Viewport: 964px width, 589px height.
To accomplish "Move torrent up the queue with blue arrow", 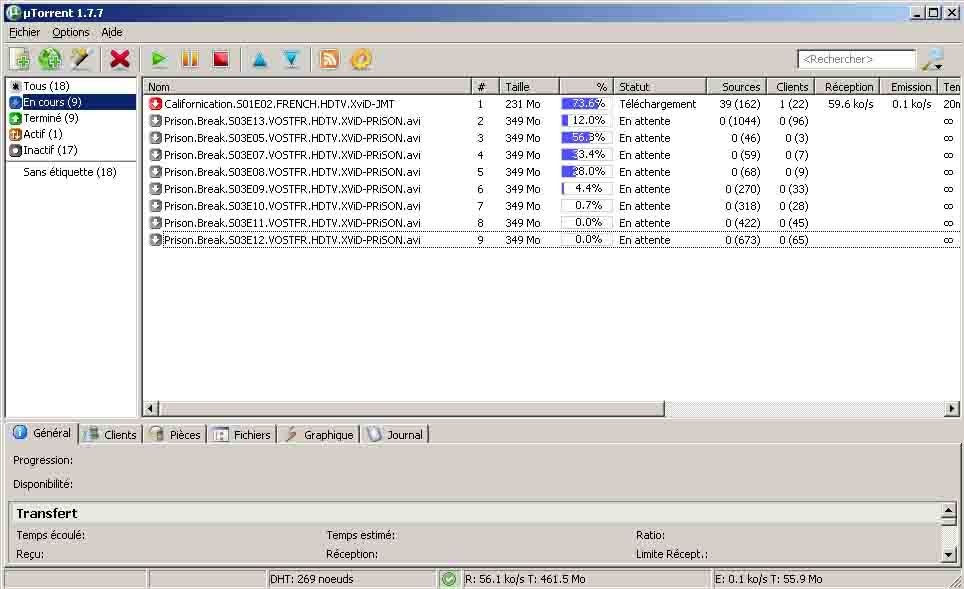I will pos(260,59).
